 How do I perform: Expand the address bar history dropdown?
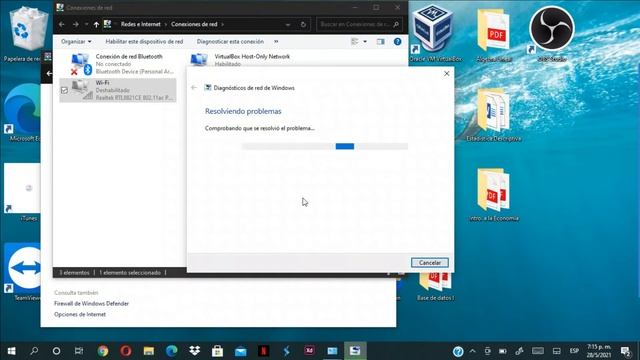[288, 24]
